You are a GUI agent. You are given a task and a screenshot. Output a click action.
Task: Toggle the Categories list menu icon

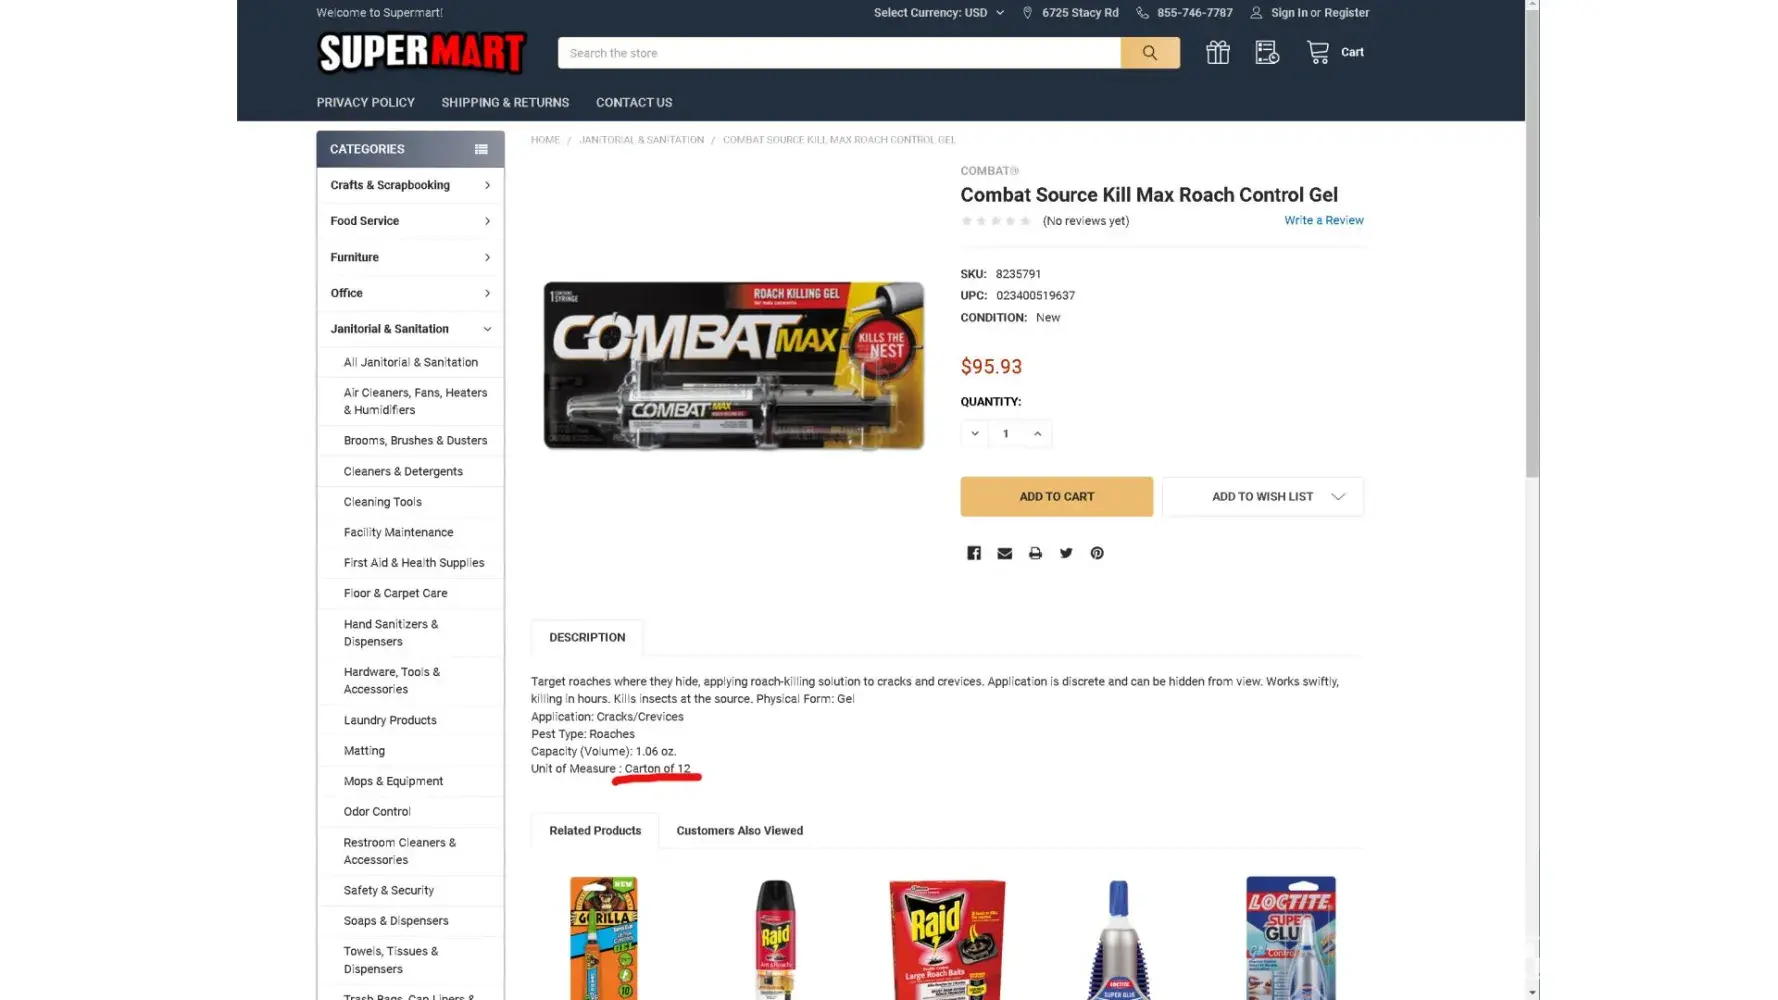pyautogui.click(x=481, y=149)
